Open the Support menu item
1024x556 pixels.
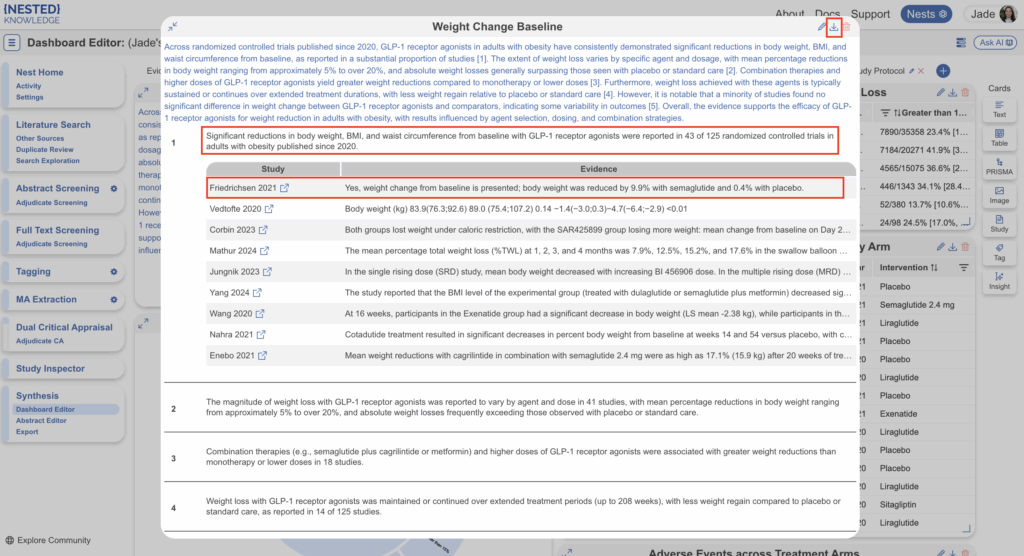pyautogui.click(x=869, y=14)
